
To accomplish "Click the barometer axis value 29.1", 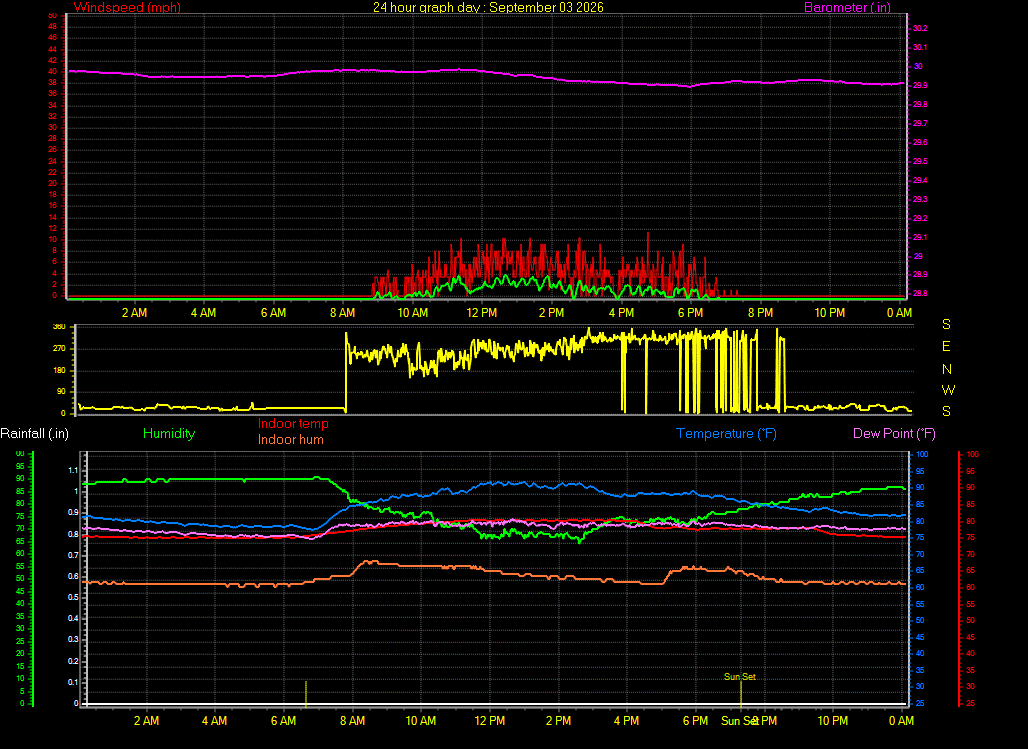I will pos(920,237).
